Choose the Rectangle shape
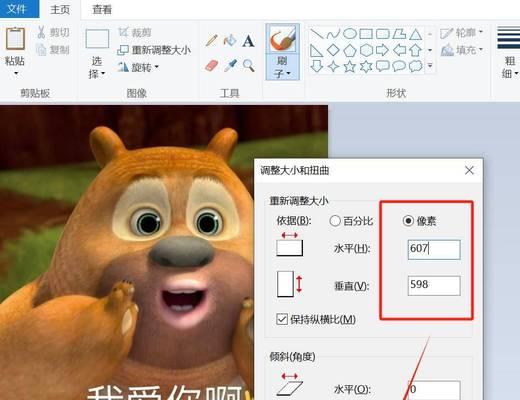 coord(366,34)
